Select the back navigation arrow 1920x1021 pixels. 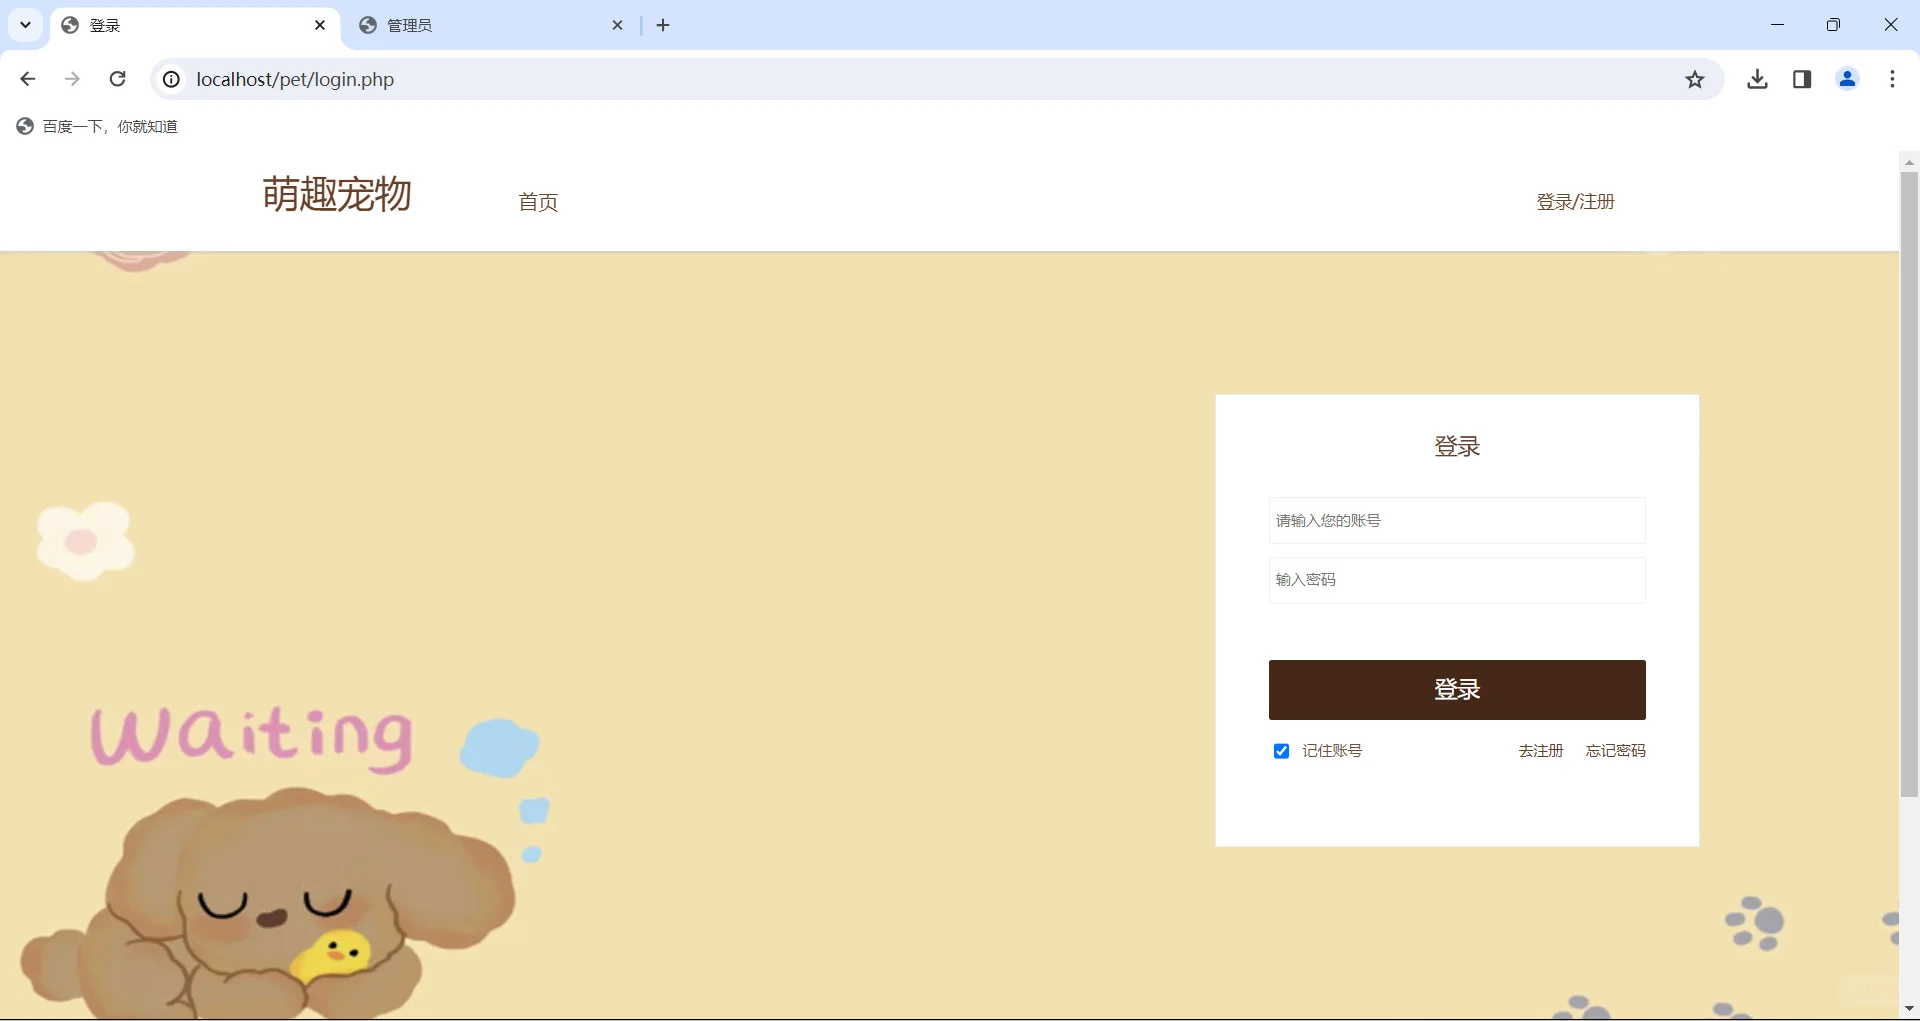coord(27,79)
